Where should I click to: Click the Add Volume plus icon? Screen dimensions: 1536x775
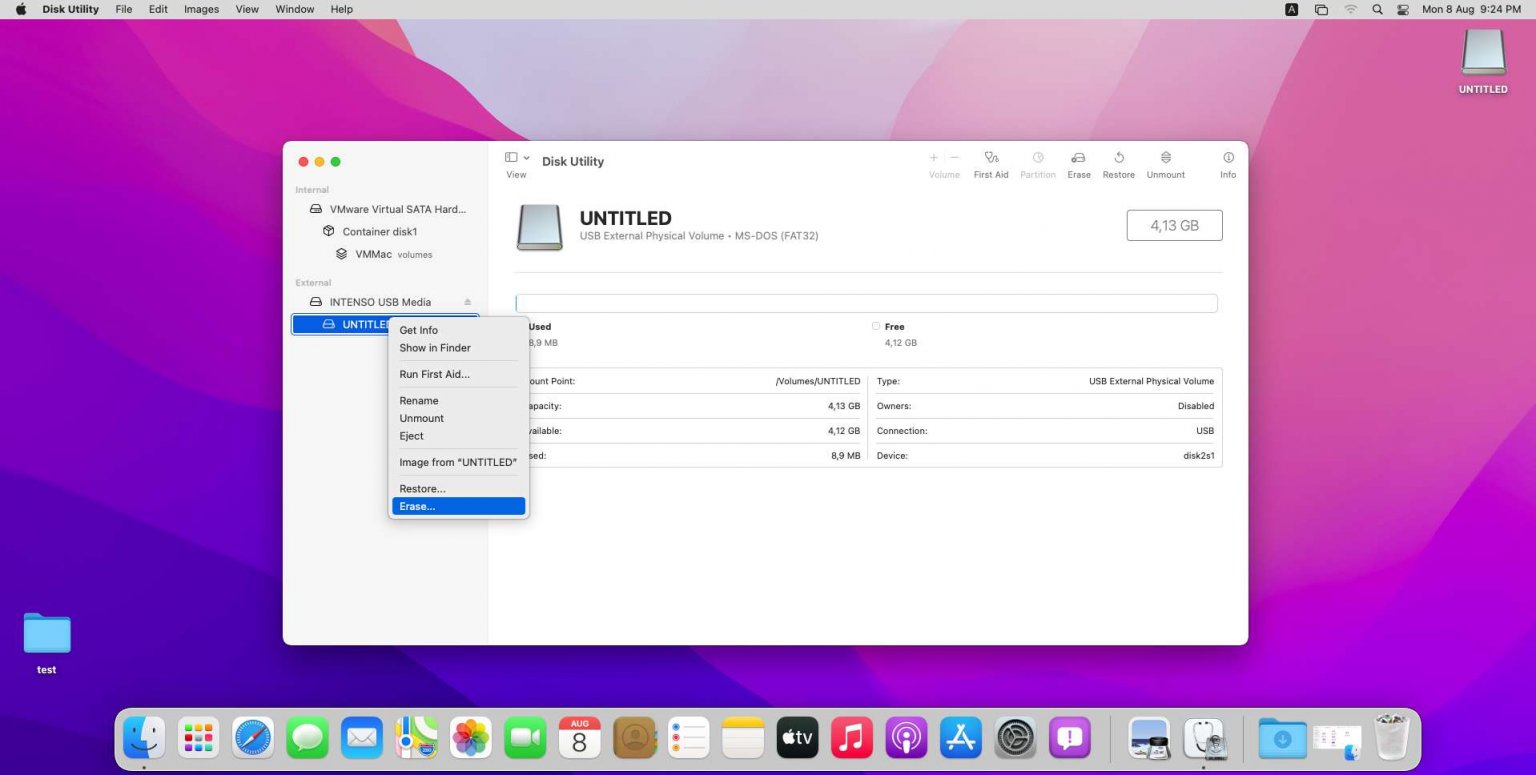(933, 158)
